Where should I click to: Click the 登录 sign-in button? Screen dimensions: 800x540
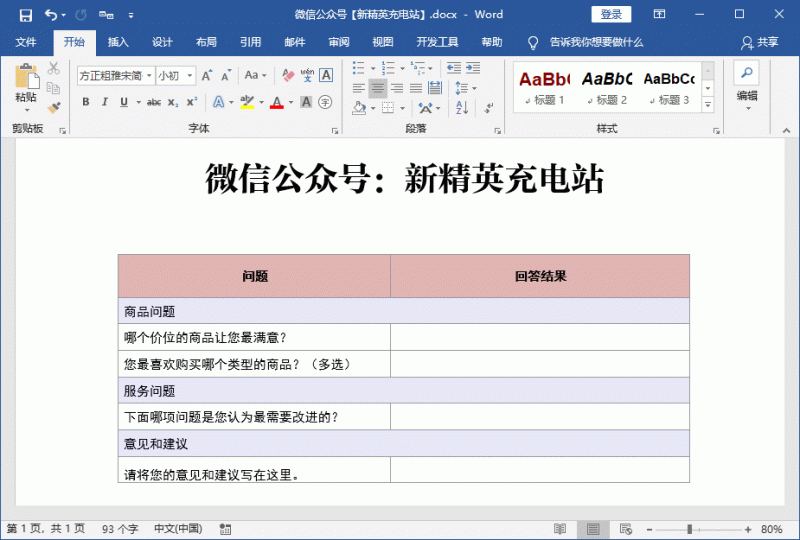point(611,14)
